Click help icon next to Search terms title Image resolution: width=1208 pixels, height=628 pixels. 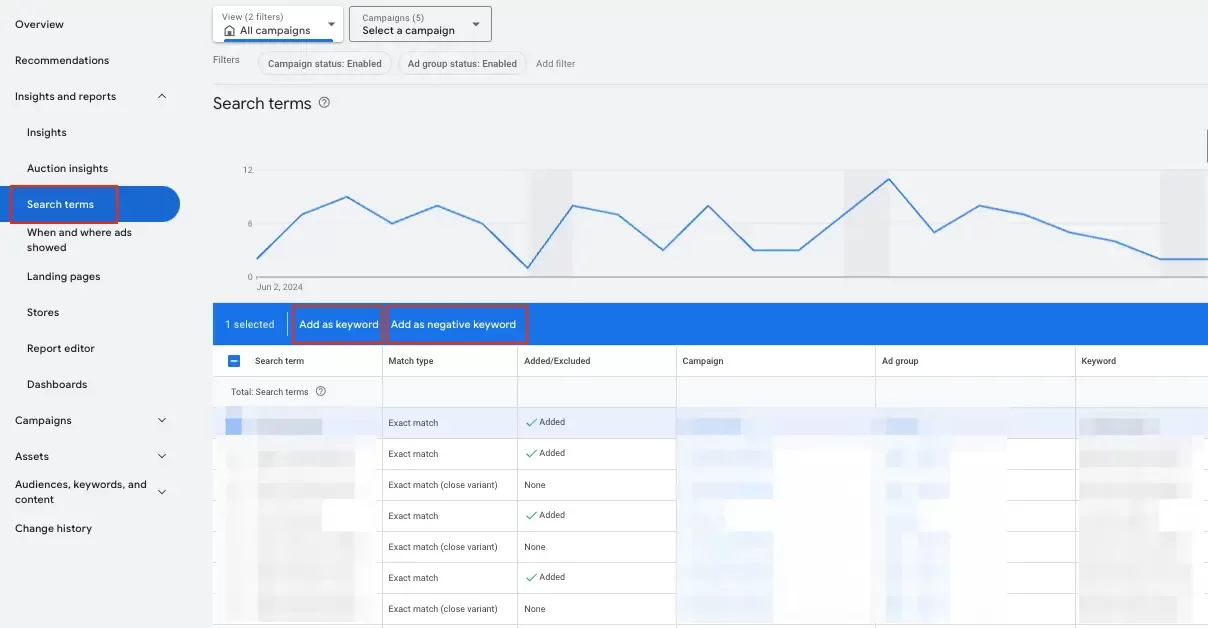pos(324,103)
